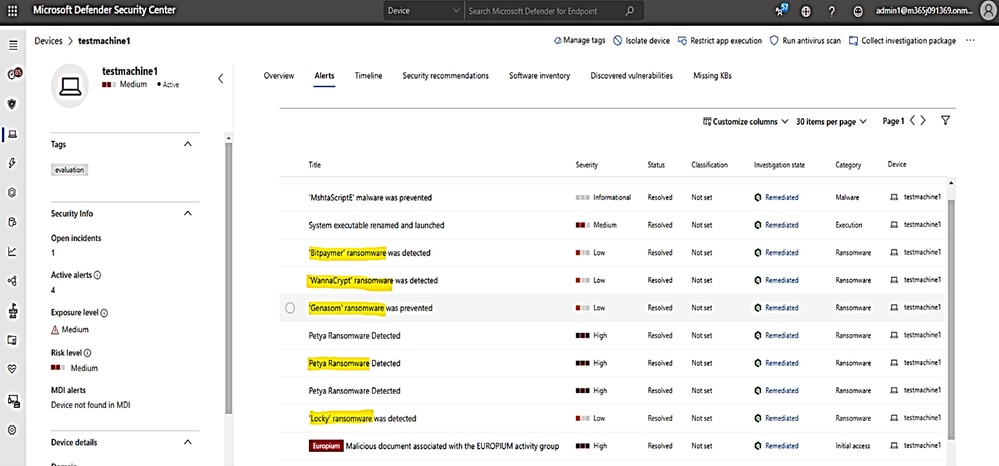Click the globe icon in header
Viewport: 999px width, 466px height.
point(807,11)
